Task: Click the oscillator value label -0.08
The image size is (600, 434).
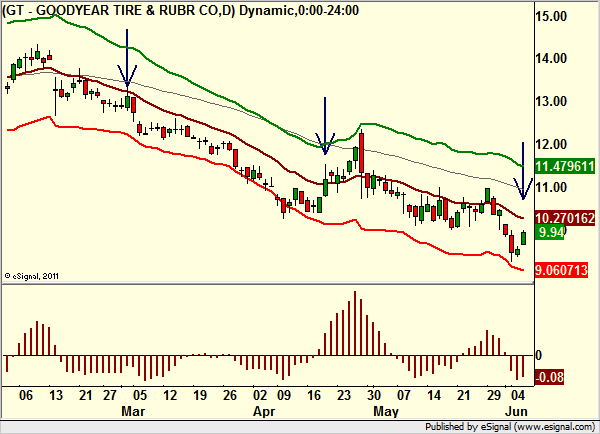Action: 549,377
